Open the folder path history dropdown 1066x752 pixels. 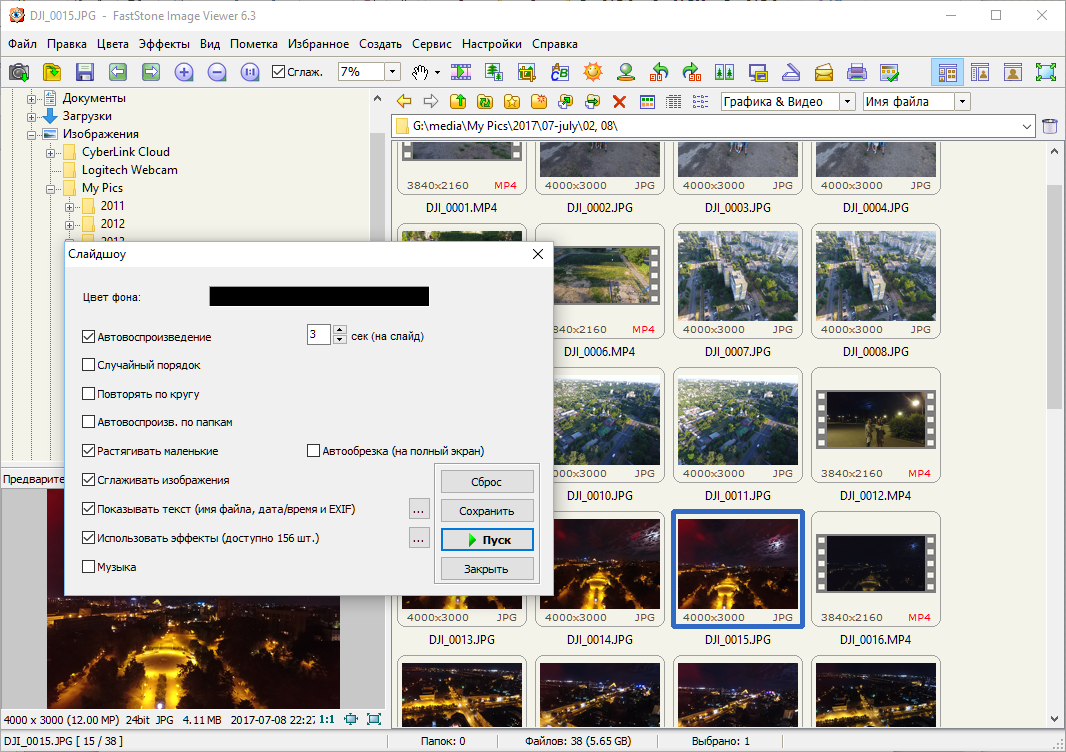tap(1027, 126)
